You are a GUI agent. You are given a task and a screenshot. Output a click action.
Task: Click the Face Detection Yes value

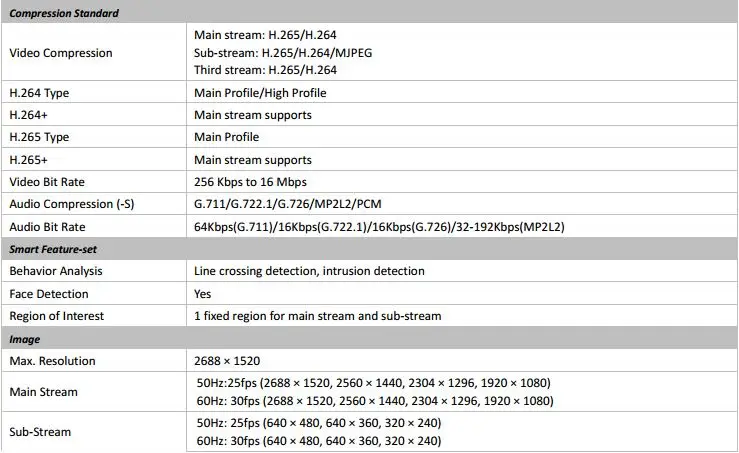203,294
